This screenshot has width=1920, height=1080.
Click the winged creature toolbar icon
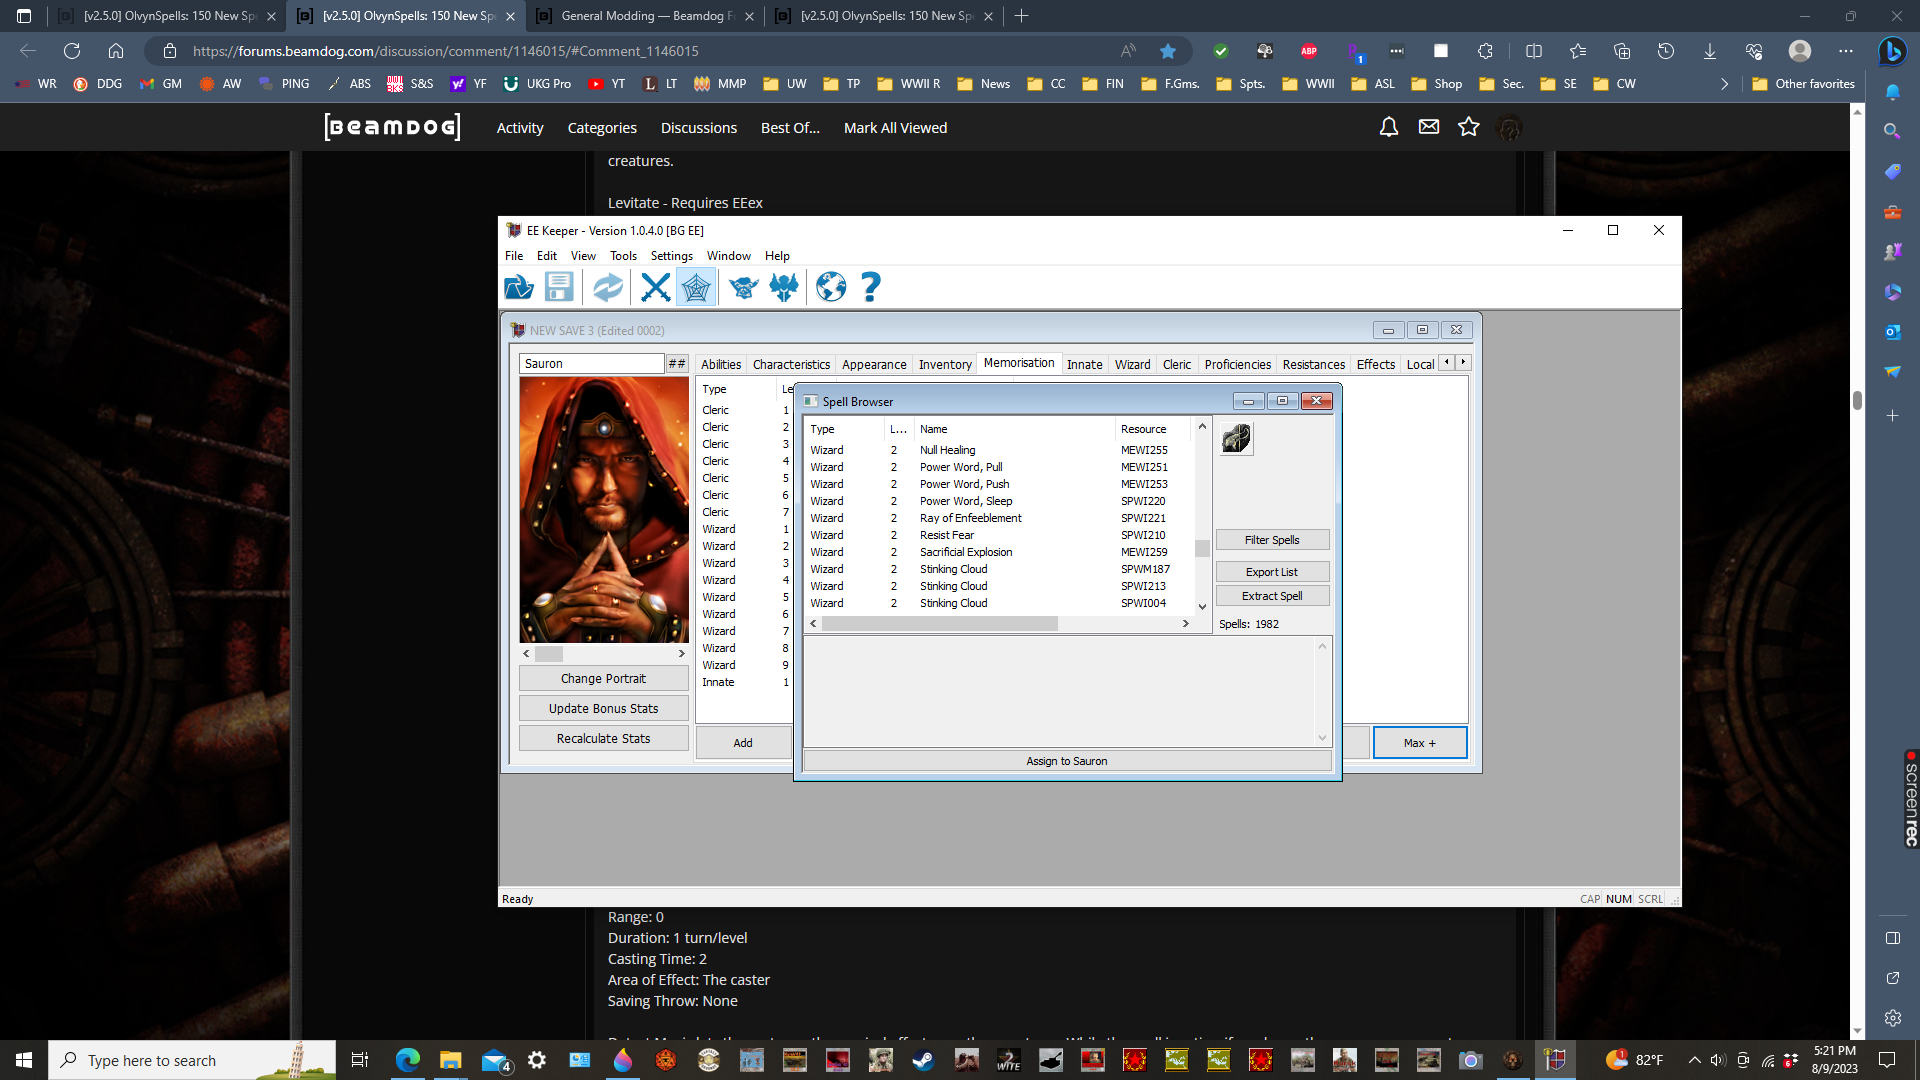[784, 287]
